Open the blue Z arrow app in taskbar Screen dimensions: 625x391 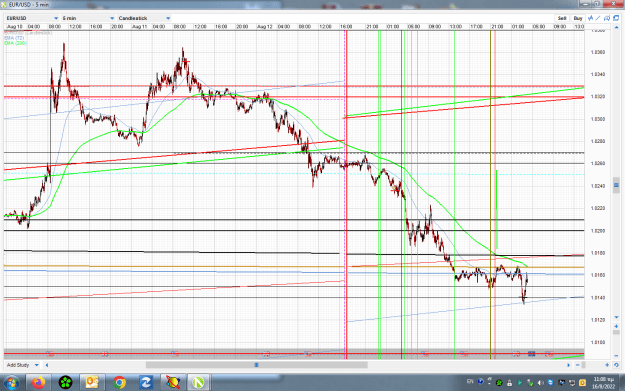pyautogui.click(x=145, y=383)
